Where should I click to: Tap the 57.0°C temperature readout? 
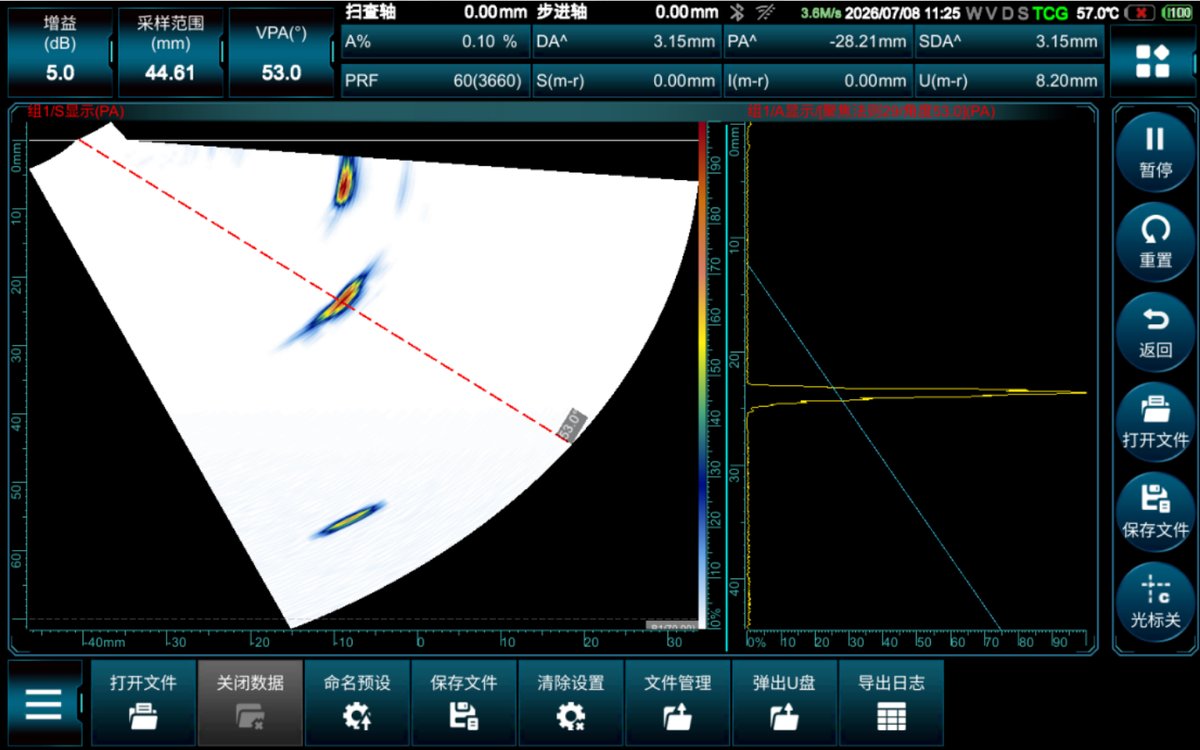pyautogui.click(x=1096, y=13)
